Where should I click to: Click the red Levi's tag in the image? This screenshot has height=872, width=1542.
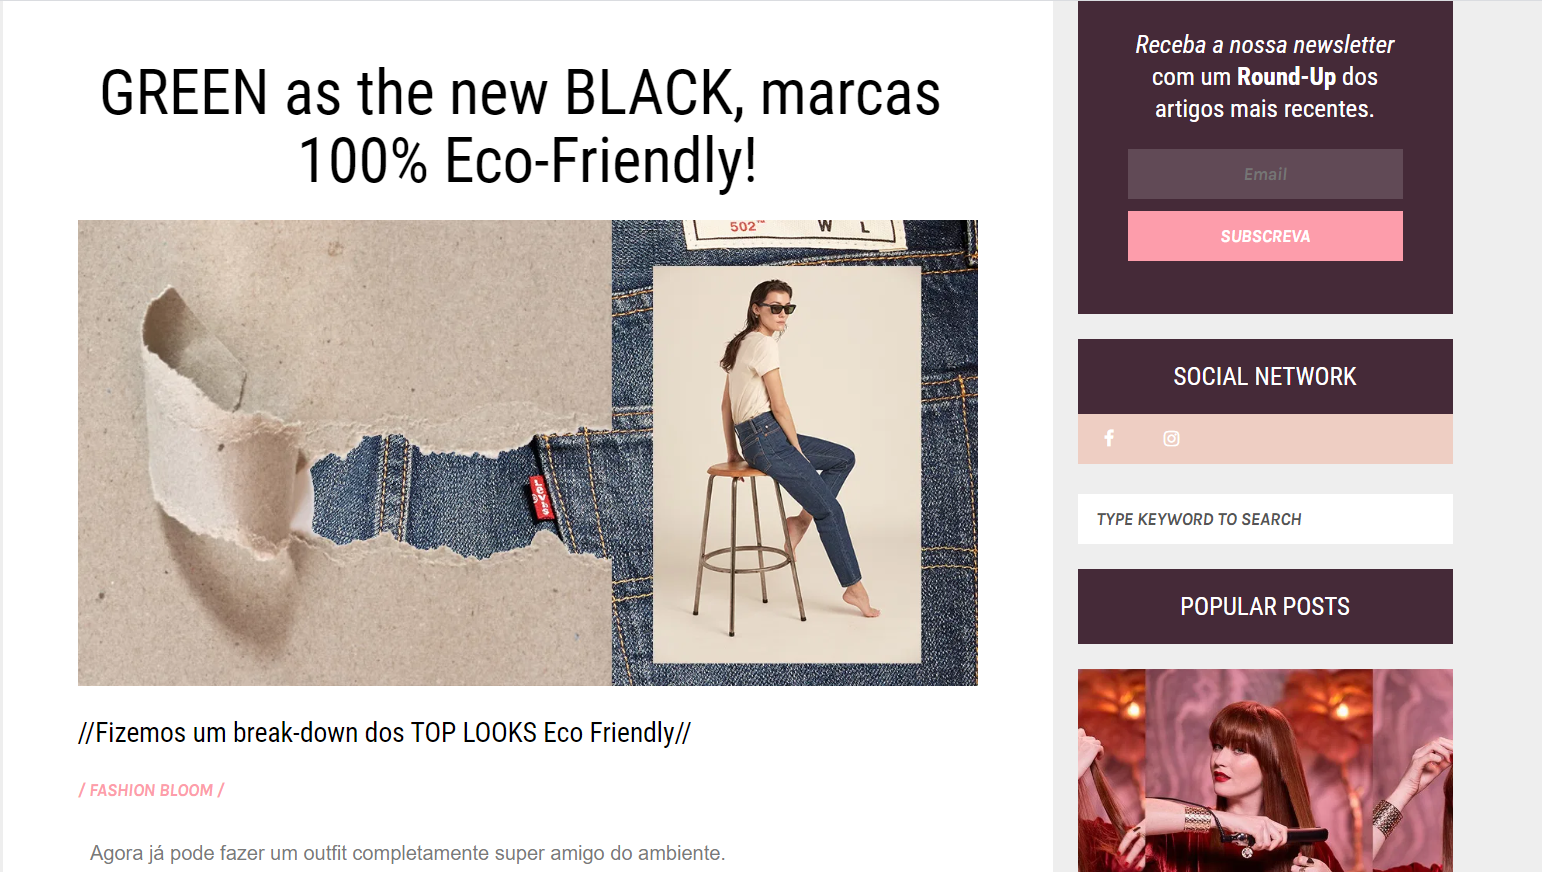tap(540, 497)
